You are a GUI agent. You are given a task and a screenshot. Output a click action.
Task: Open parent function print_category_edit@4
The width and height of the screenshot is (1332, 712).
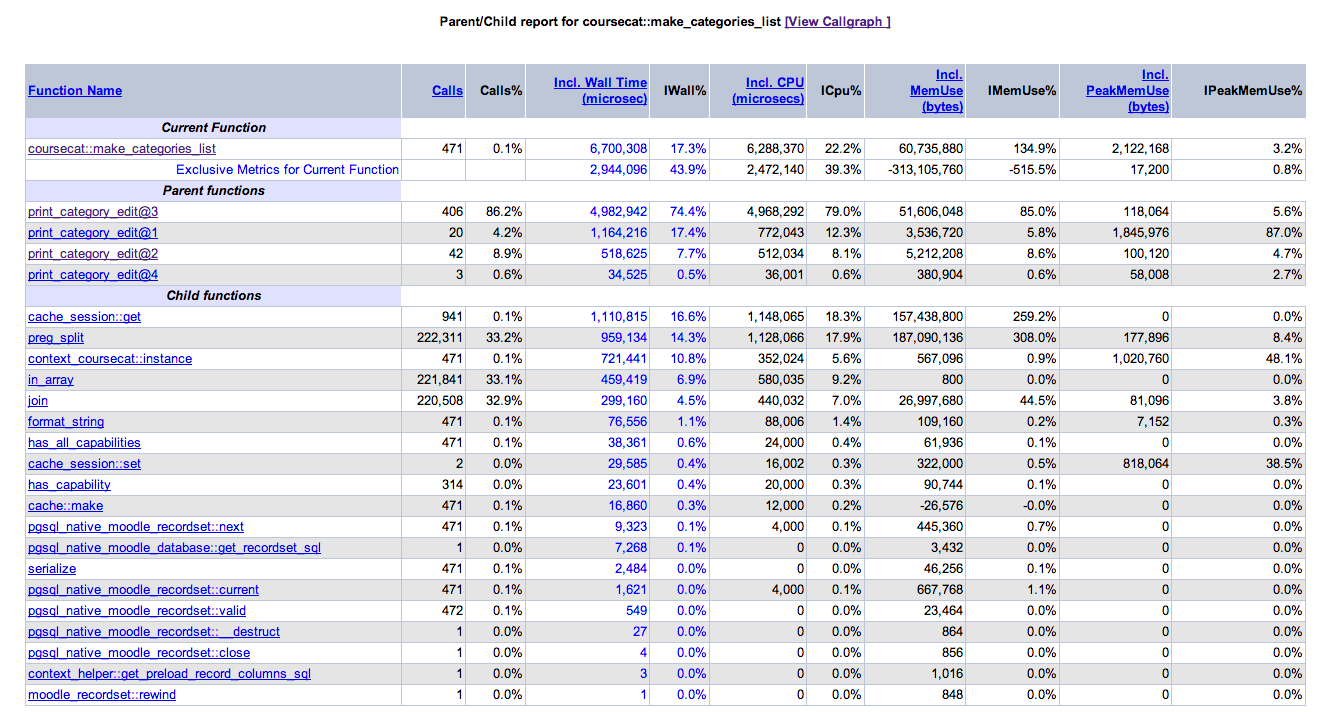click(x=93, y=274)
